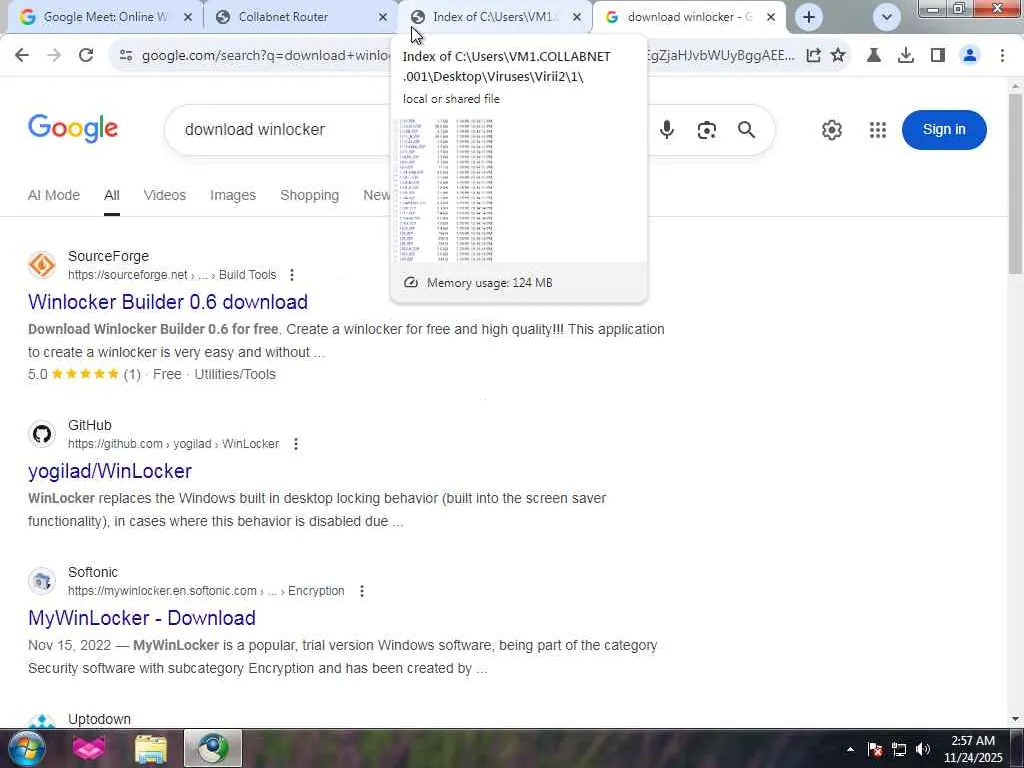Open clock showing 2:57 AM
The image size is (1024, 768).
(x=972, y=749)
